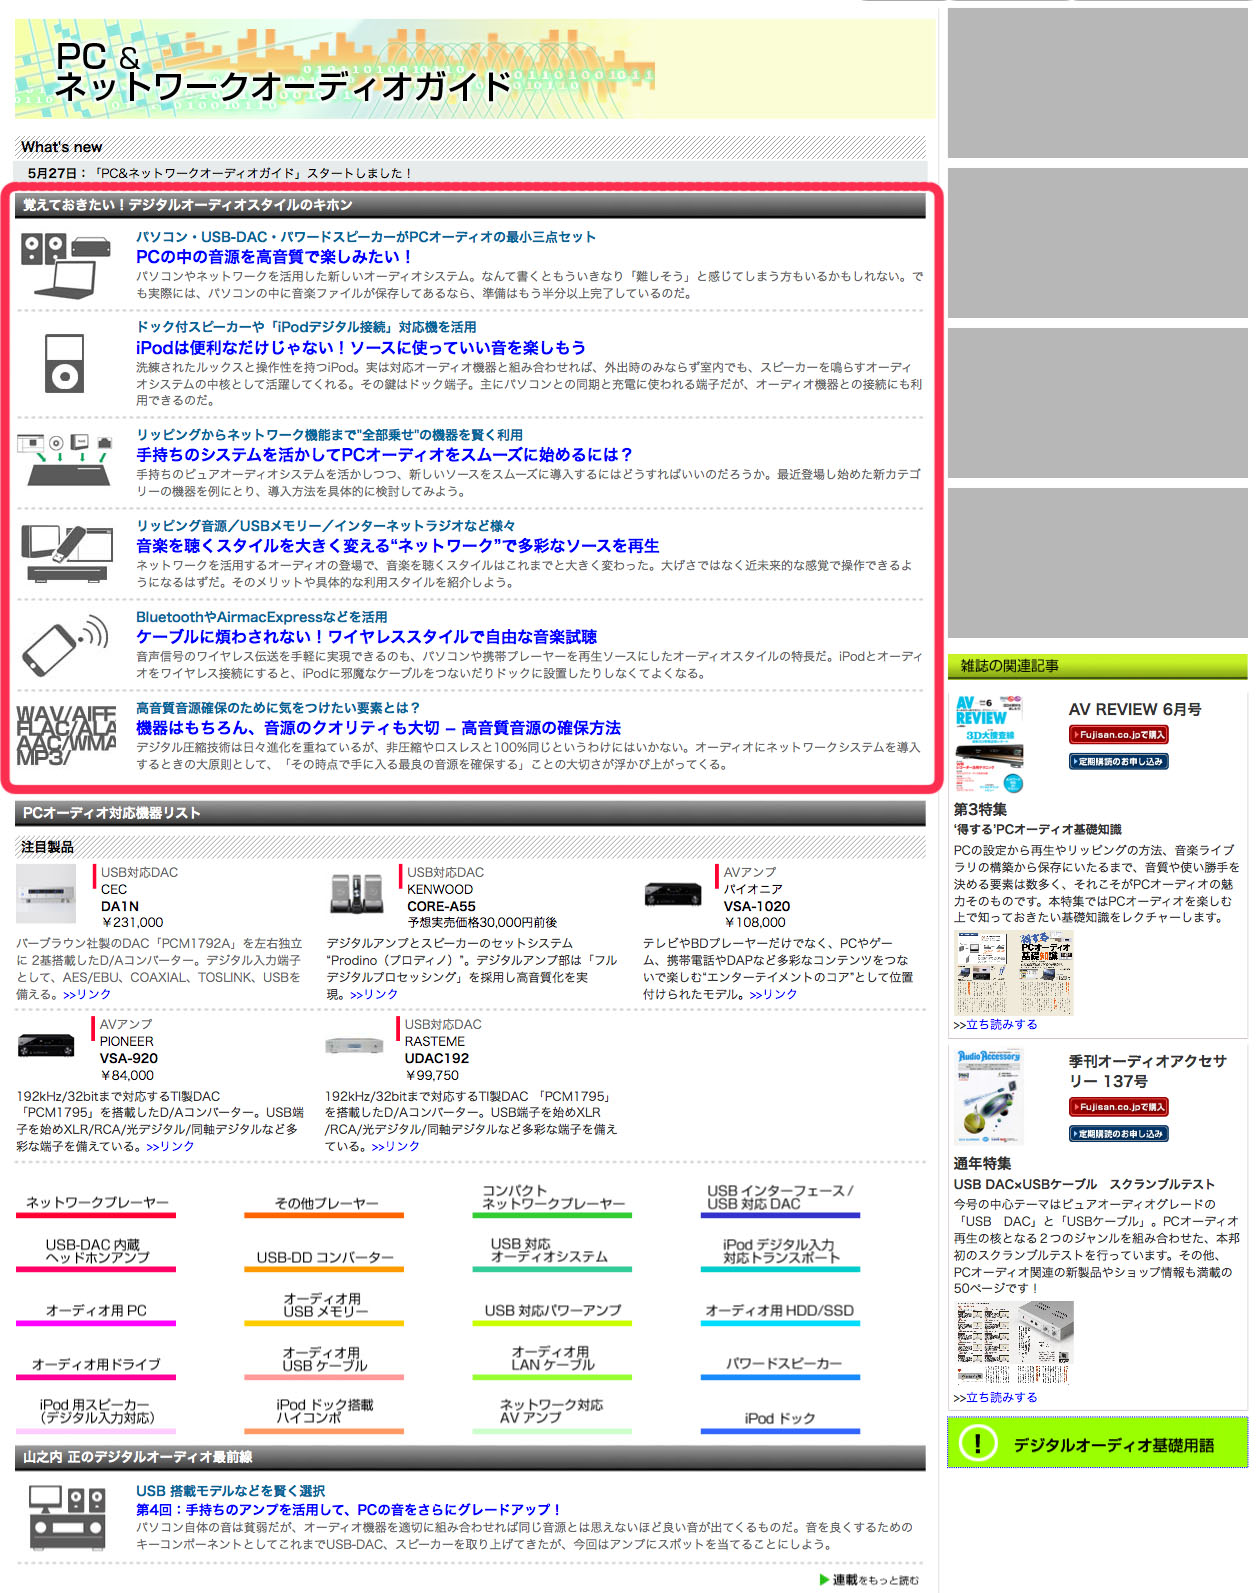Open the ネットワークプレーヤー category
Image resolution: width=1258 pixels, height=1593 pixels.
click(x=96, y=1203)
